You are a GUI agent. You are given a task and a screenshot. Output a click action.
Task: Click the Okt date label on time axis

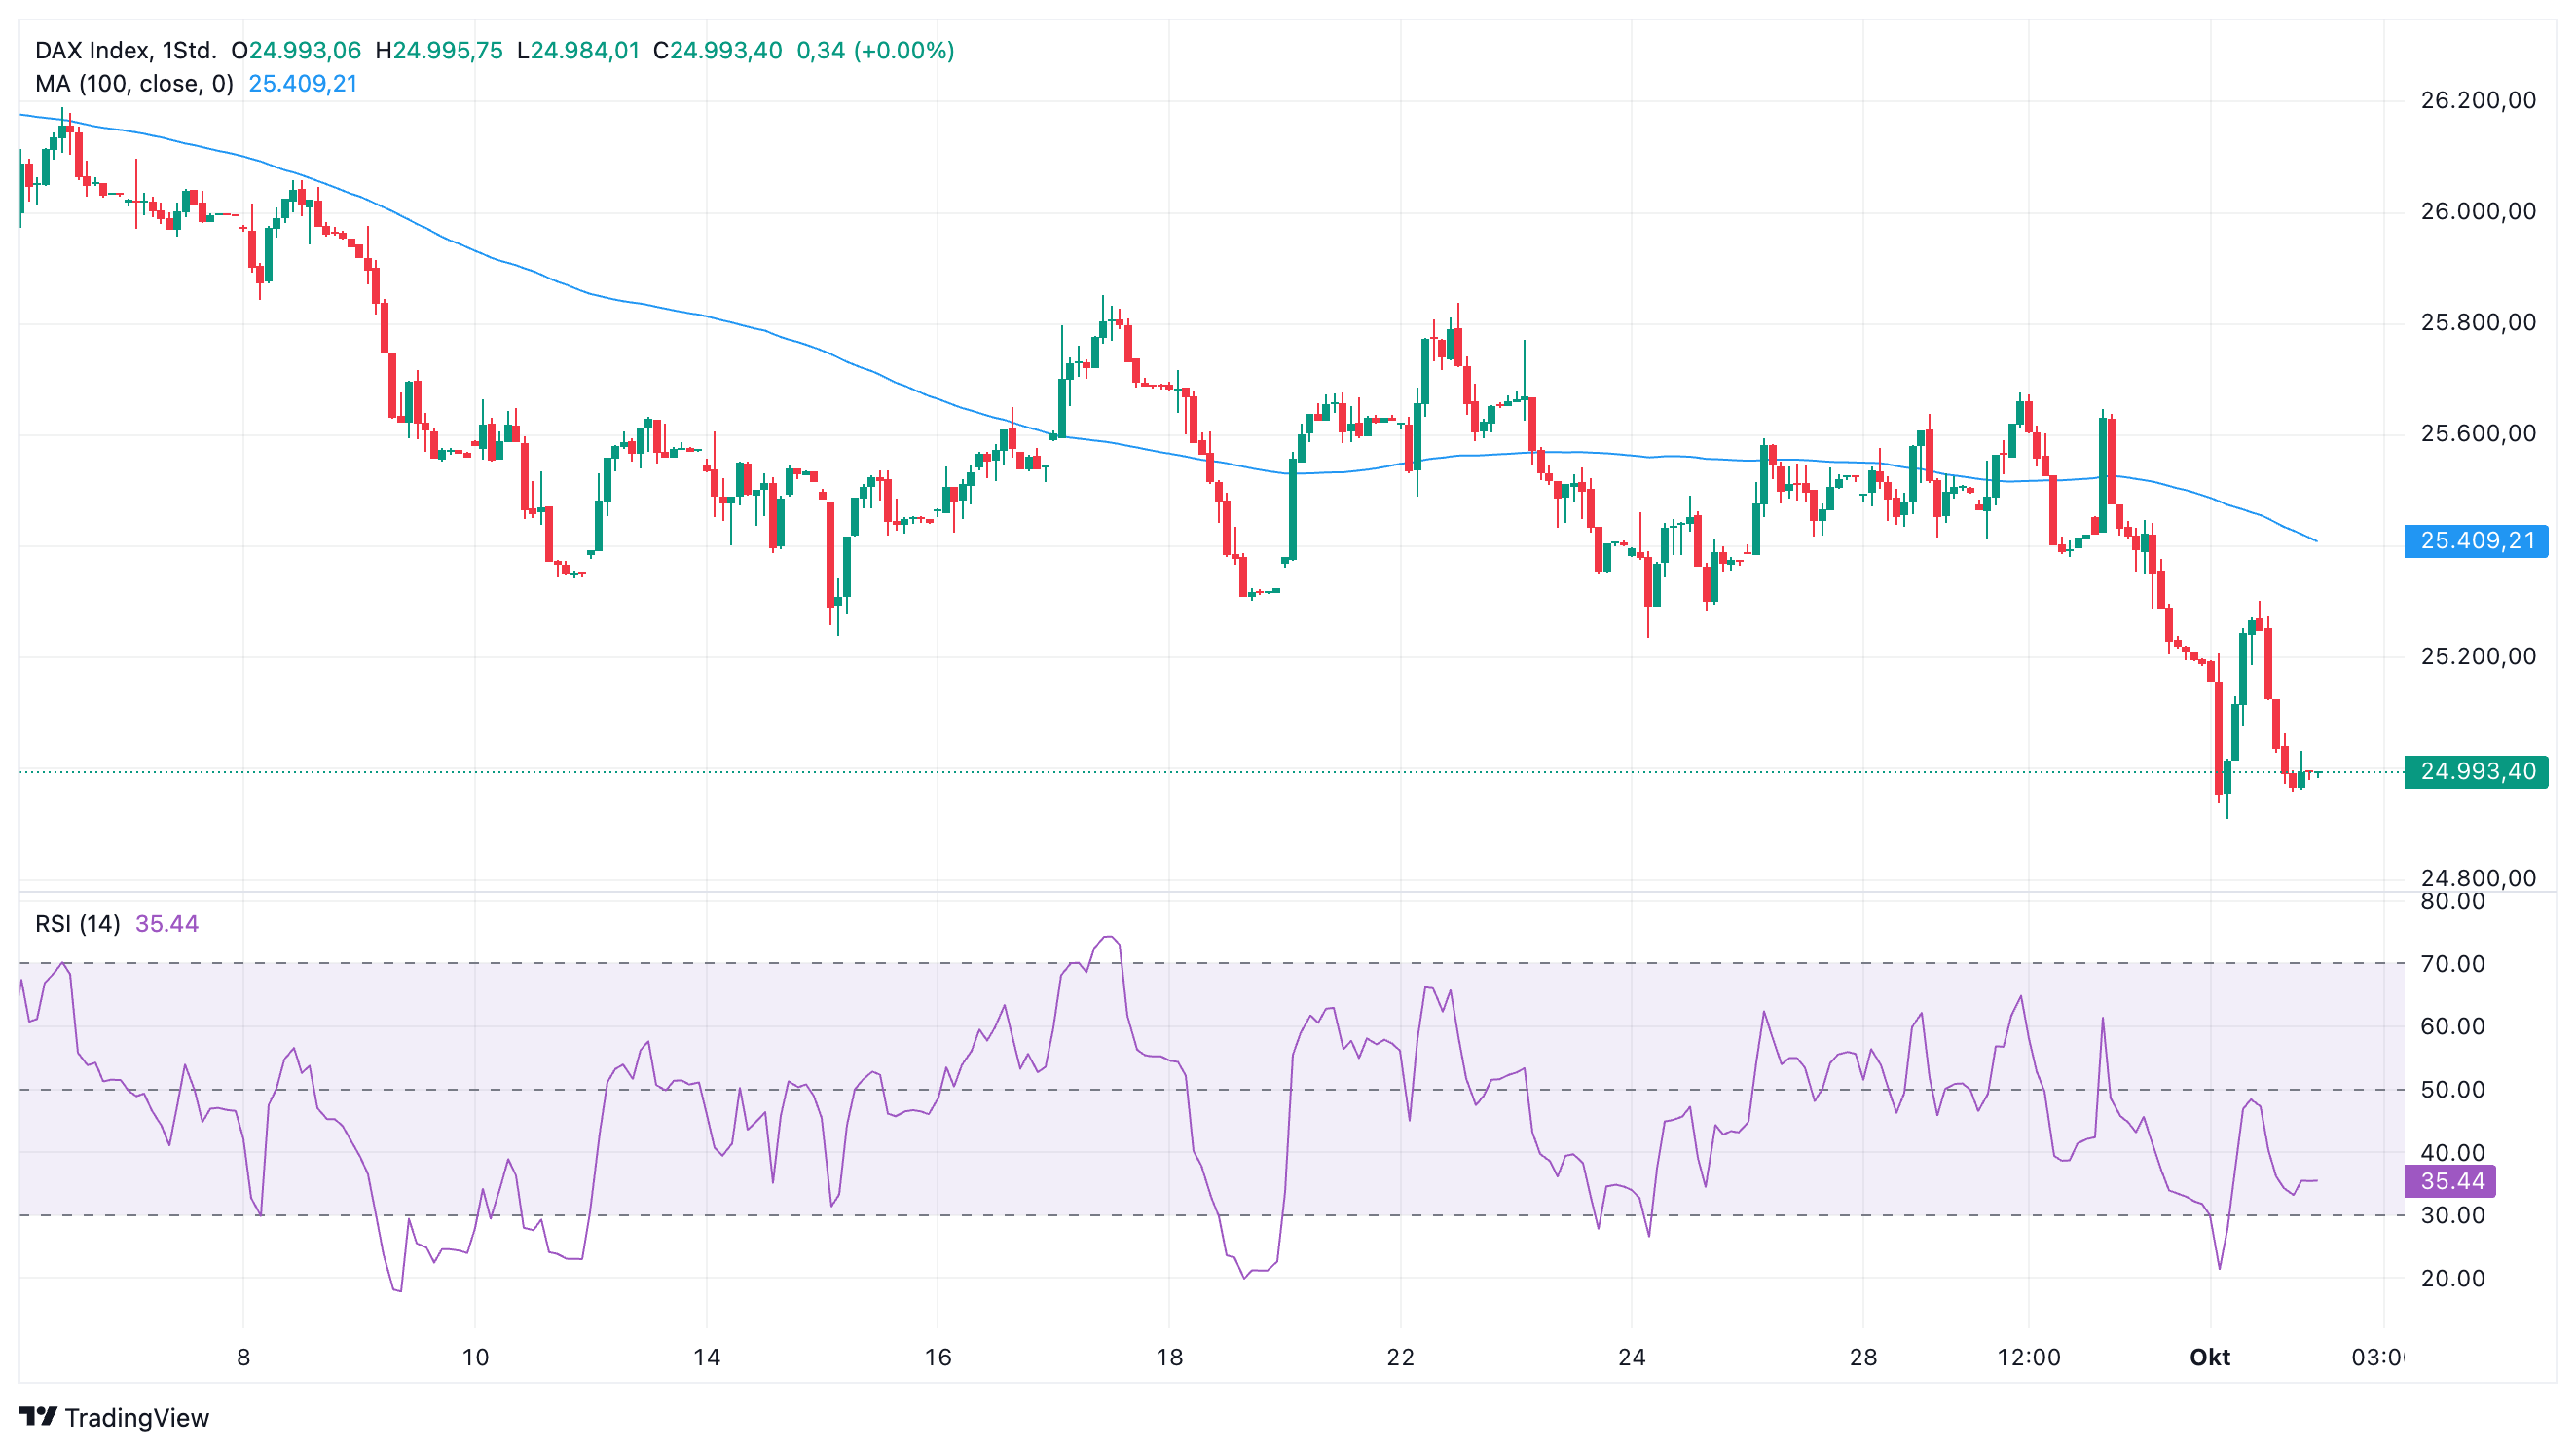point(2210,1357)
